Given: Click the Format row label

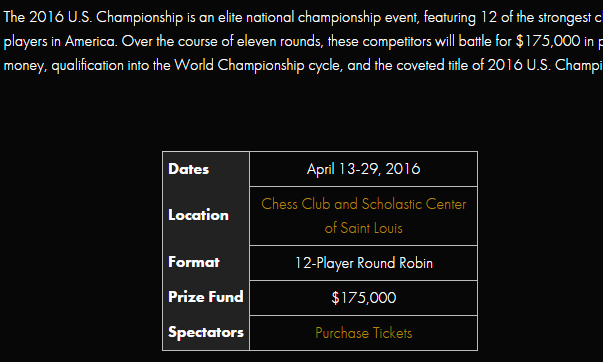Looking at the screenshot, I should [x=194, y=262].
